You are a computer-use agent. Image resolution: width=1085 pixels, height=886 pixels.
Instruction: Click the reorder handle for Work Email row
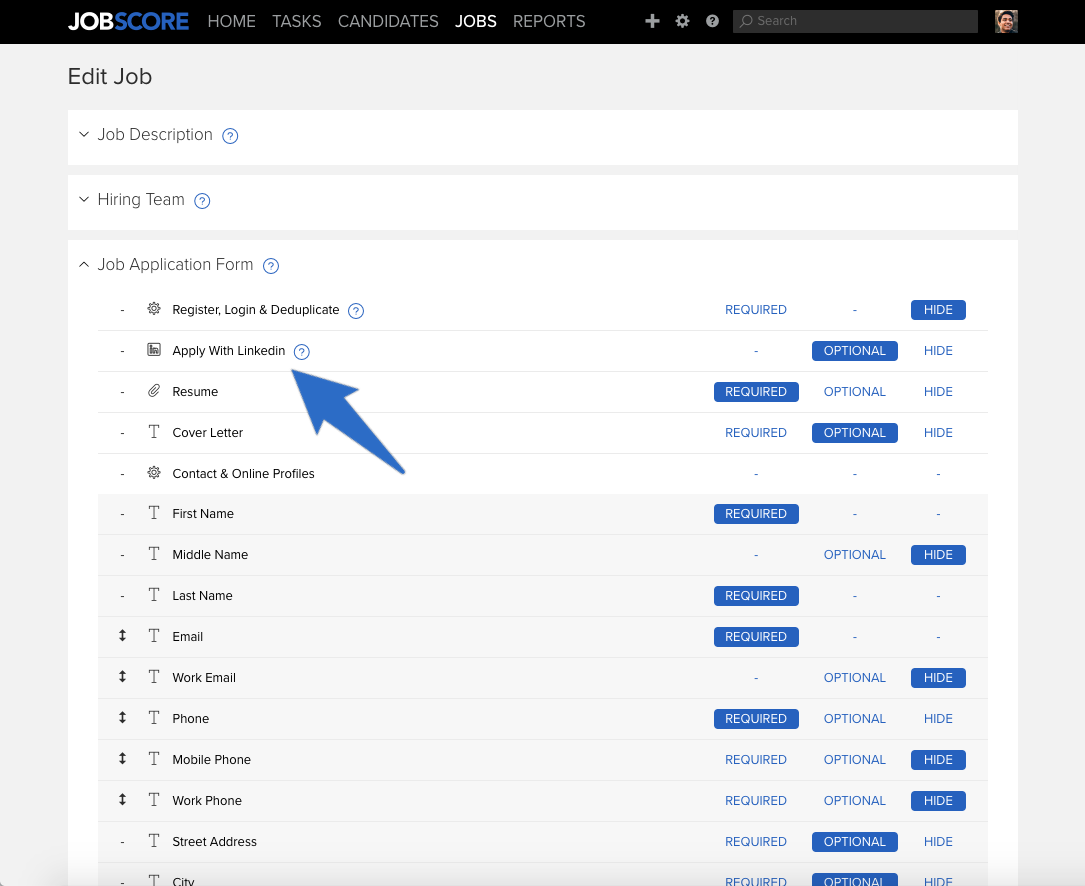coord(122,676)
